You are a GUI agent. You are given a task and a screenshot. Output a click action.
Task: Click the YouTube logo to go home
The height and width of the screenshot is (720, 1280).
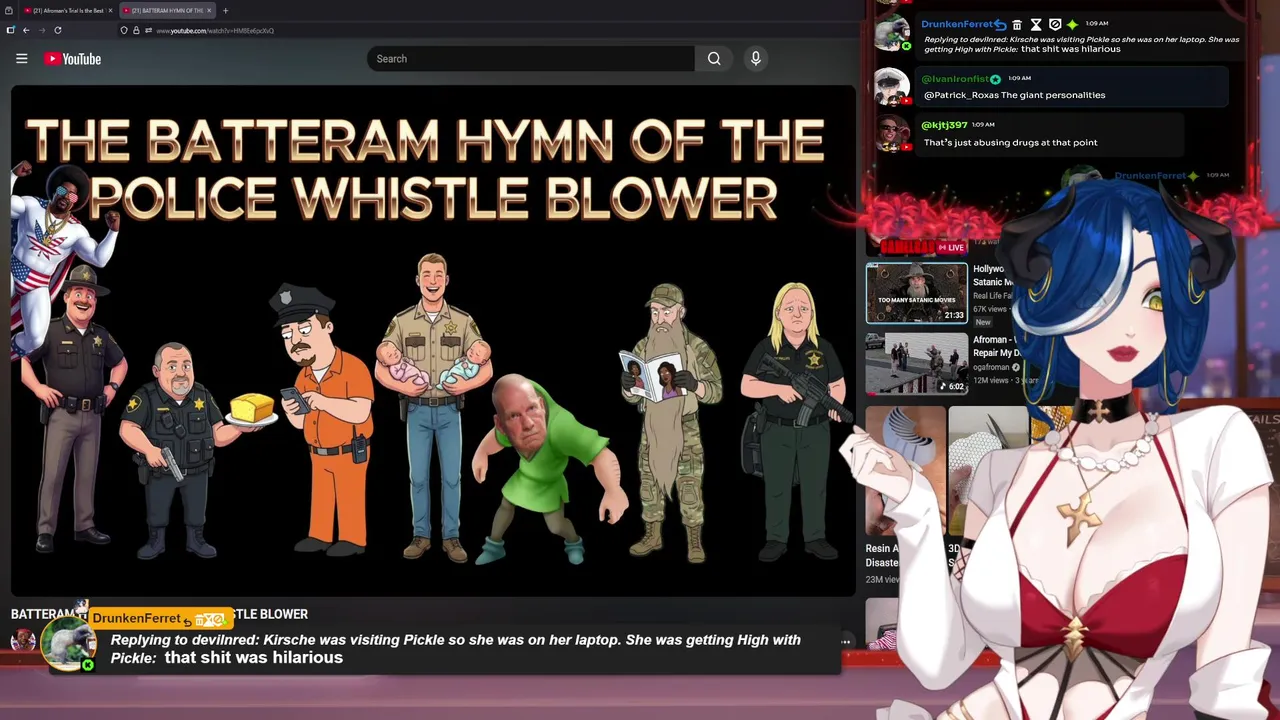click(72, 59)
